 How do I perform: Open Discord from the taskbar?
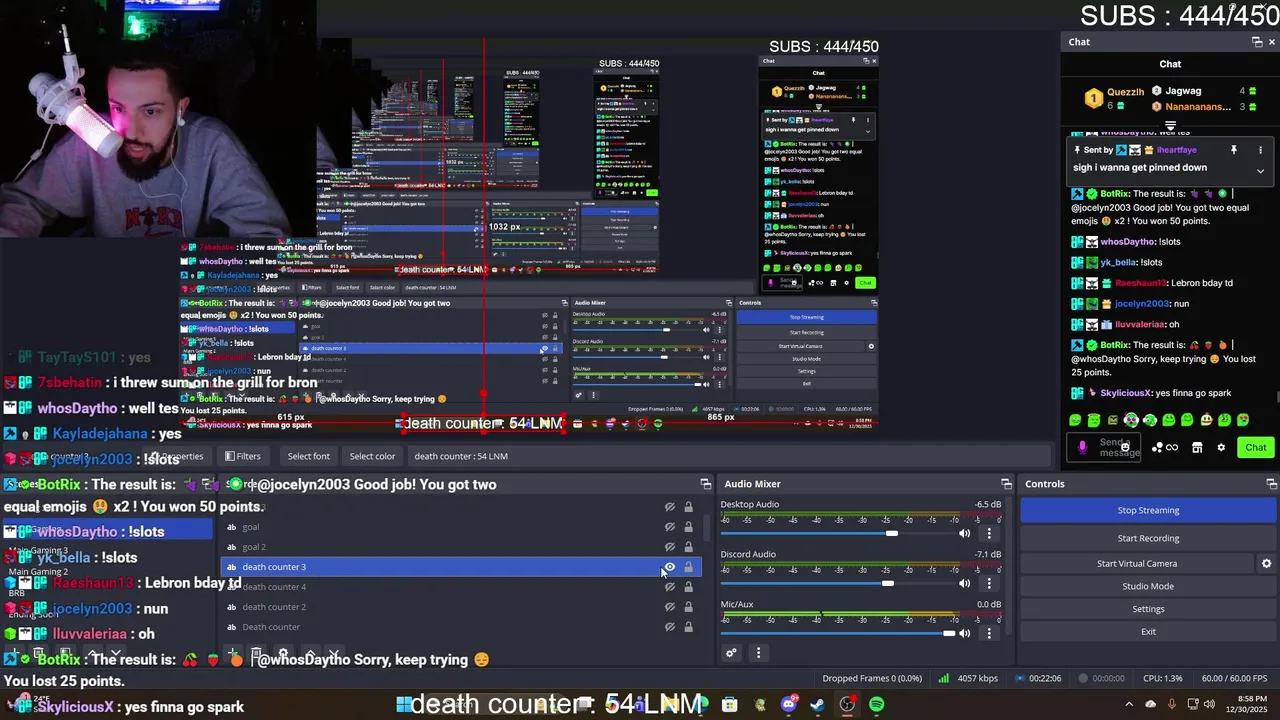click(789, 705)
